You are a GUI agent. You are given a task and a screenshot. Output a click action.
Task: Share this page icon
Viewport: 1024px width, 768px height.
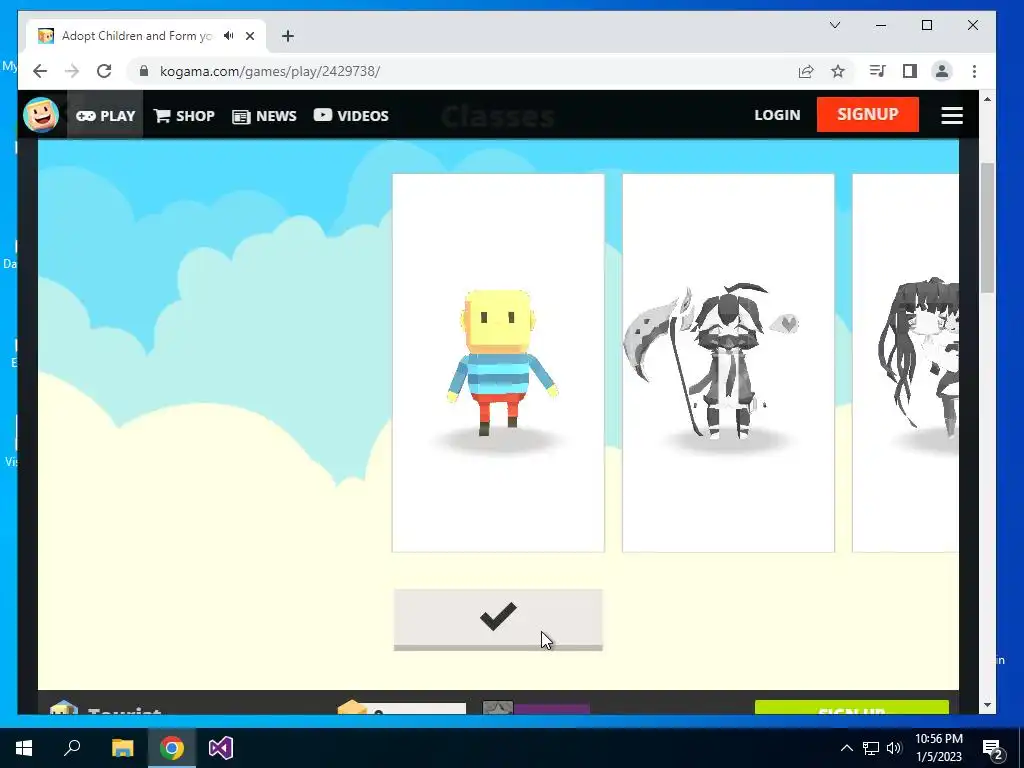click(x=806, y=71)
